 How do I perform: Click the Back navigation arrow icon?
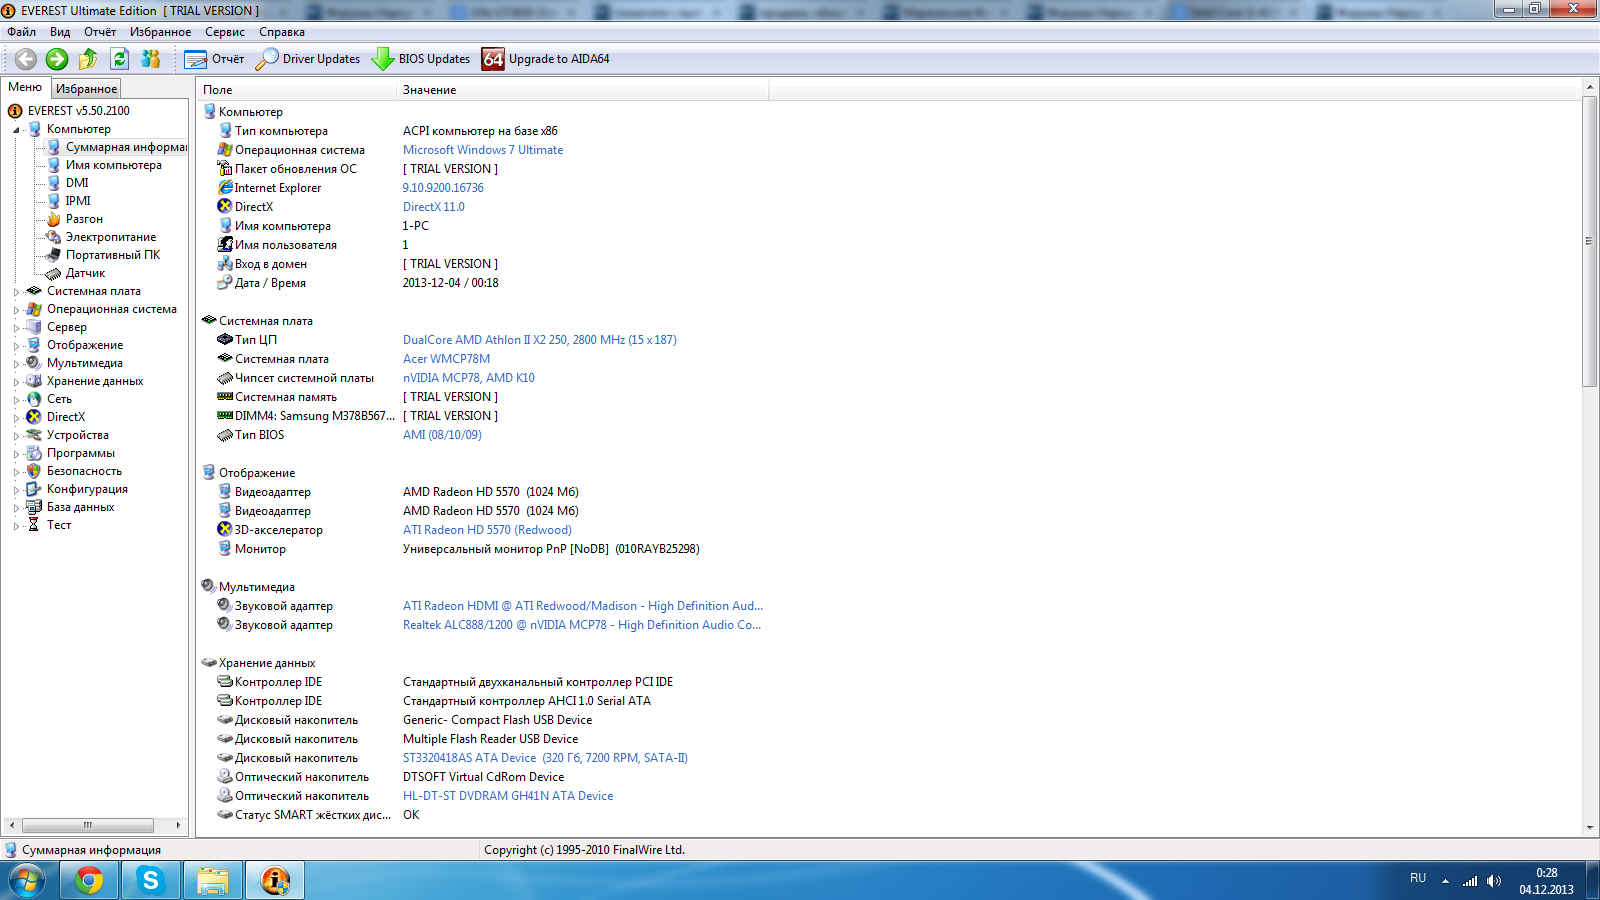[x=26, y=59]
